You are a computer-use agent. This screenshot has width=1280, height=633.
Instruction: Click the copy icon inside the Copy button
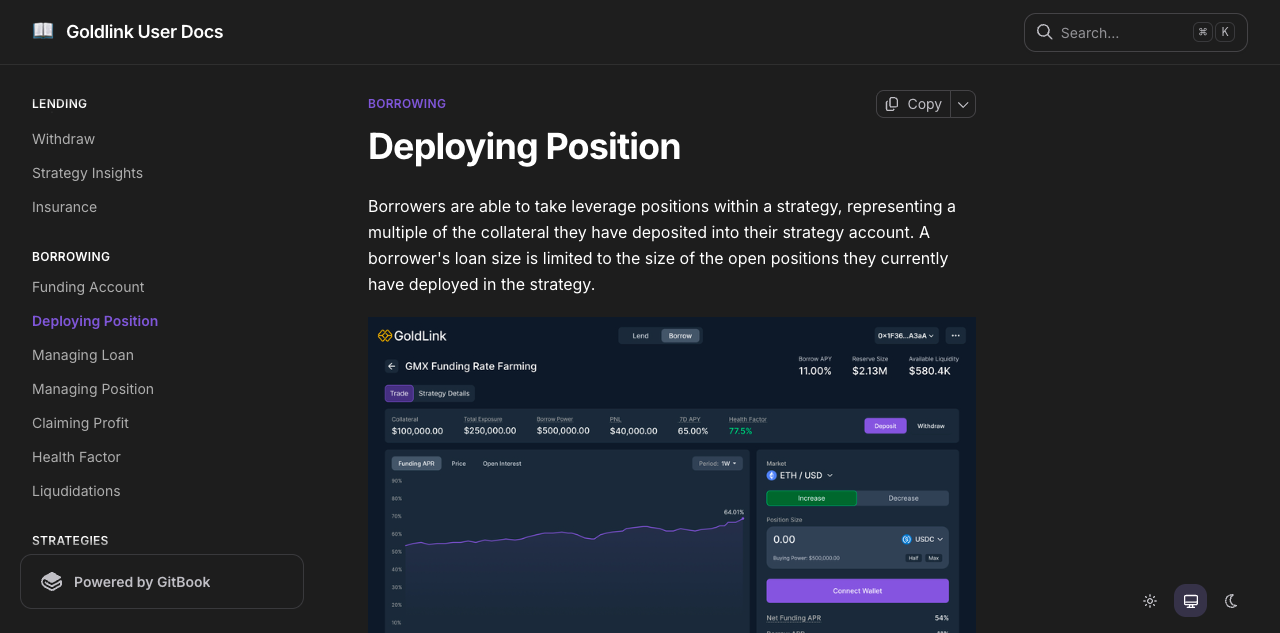(891, 104)
